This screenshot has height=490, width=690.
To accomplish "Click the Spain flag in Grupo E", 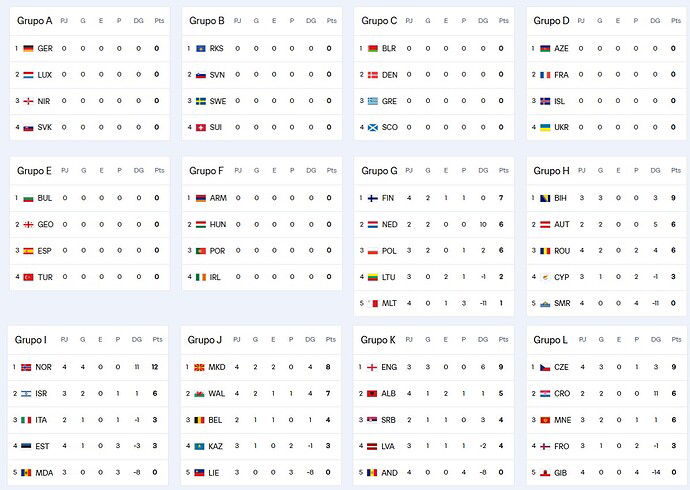I will click(28, 250).
